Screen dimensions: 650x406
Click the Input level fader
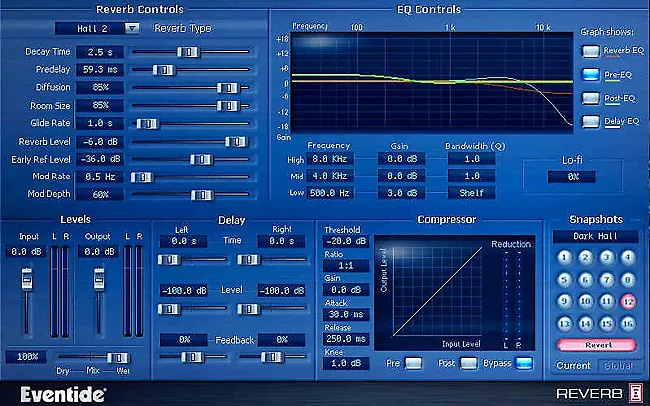pos(27,279)
